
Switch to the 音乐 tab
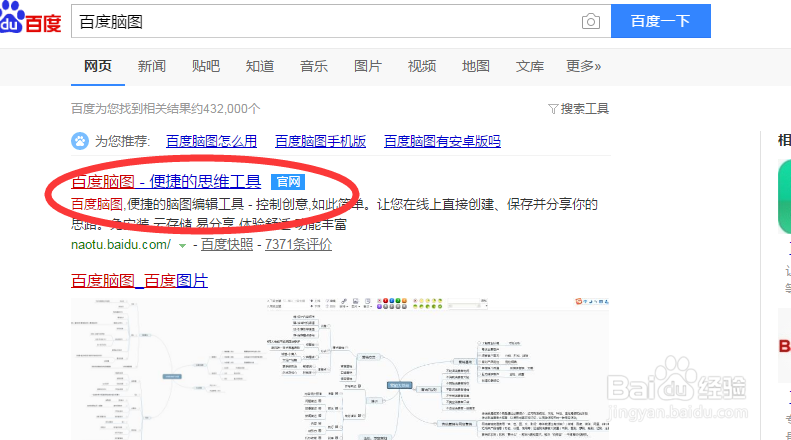(314, 66)
